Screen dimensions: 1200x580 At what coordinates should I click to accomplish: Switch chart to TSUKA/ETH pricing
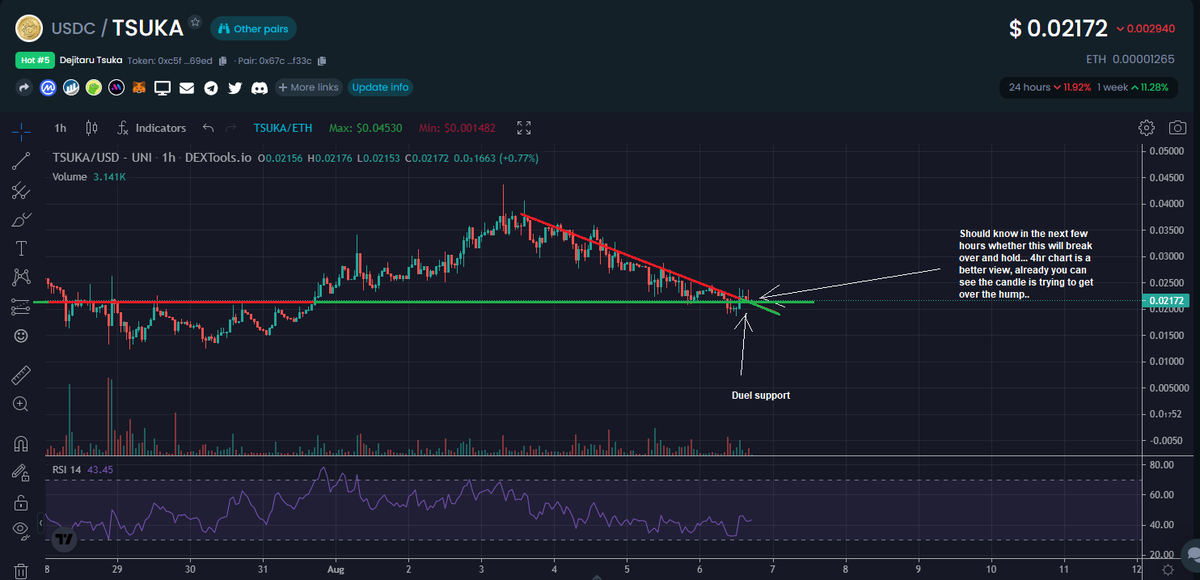click(281, 128)
